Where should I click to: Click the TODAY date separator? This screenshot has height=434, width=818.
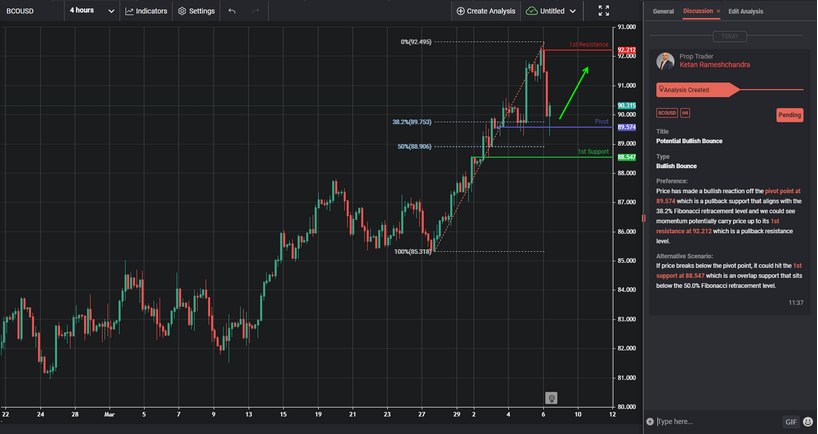click(729, 36)
